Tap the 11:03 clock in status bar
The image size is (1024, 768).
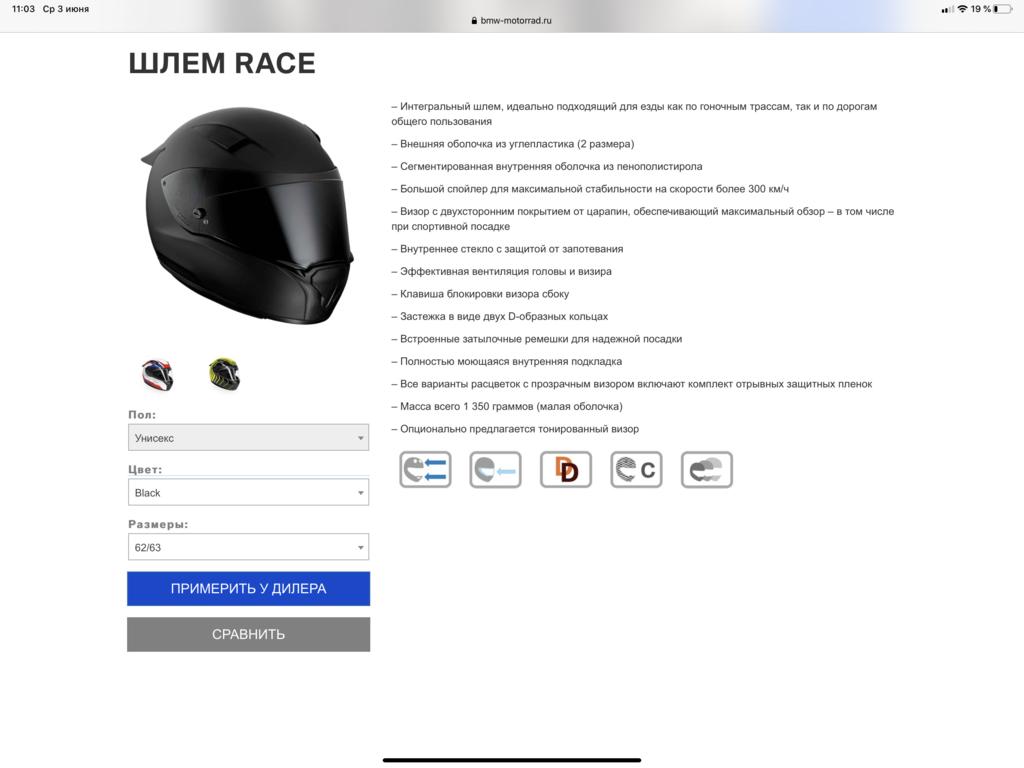(23, 9)
